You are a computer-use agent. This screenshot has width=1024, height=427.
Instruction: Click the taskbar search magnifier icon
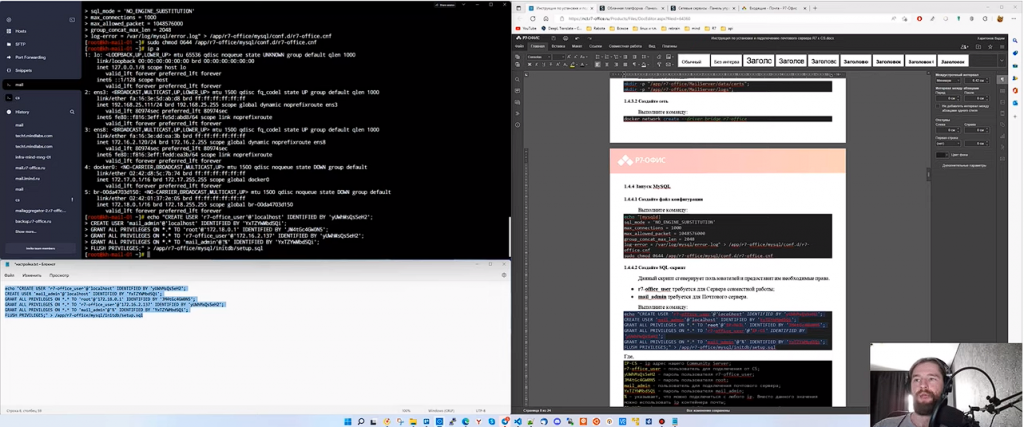tap(360, 421)
